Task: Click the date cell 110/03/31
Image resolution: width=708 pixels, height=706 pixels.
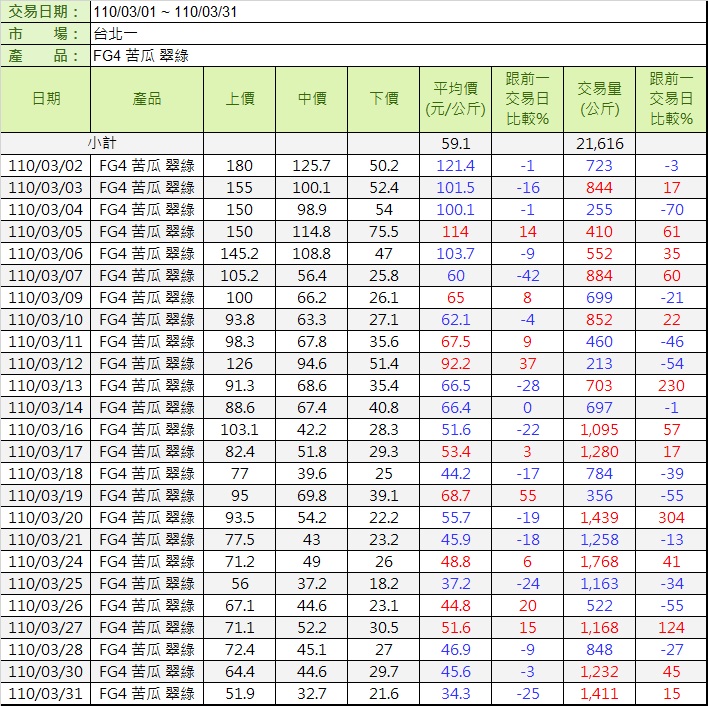Action: (46, 694)
